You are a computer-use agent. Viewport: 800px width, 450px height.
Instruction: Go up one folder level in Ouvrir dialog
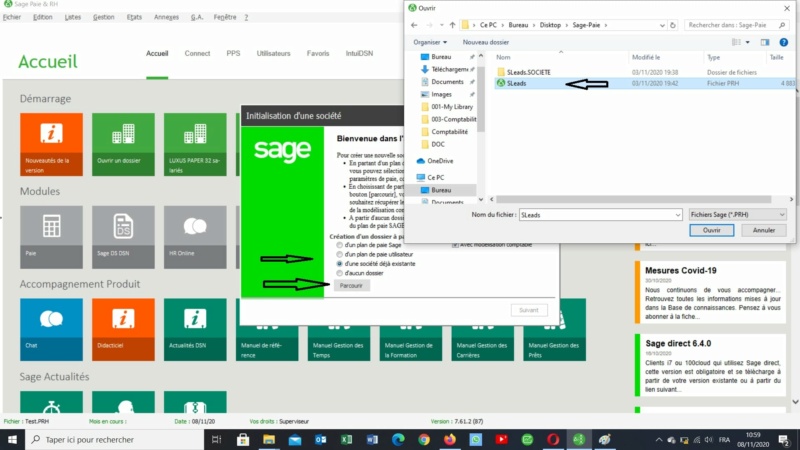(x=453, y=25)
